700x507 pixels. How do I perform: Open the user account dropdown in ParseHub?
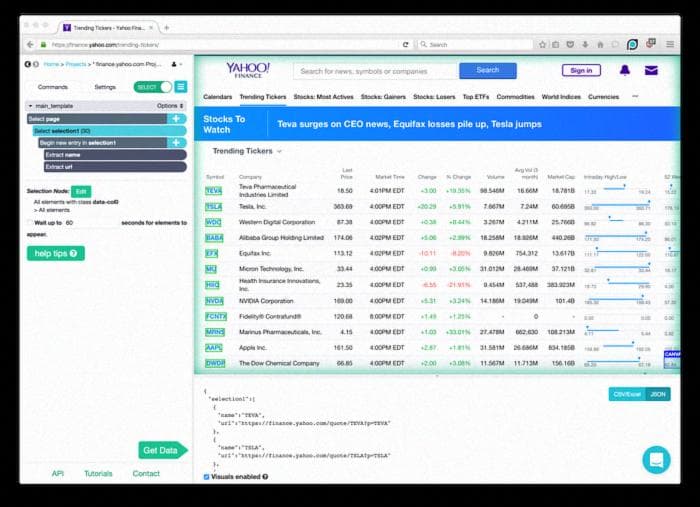click(177, 64)
